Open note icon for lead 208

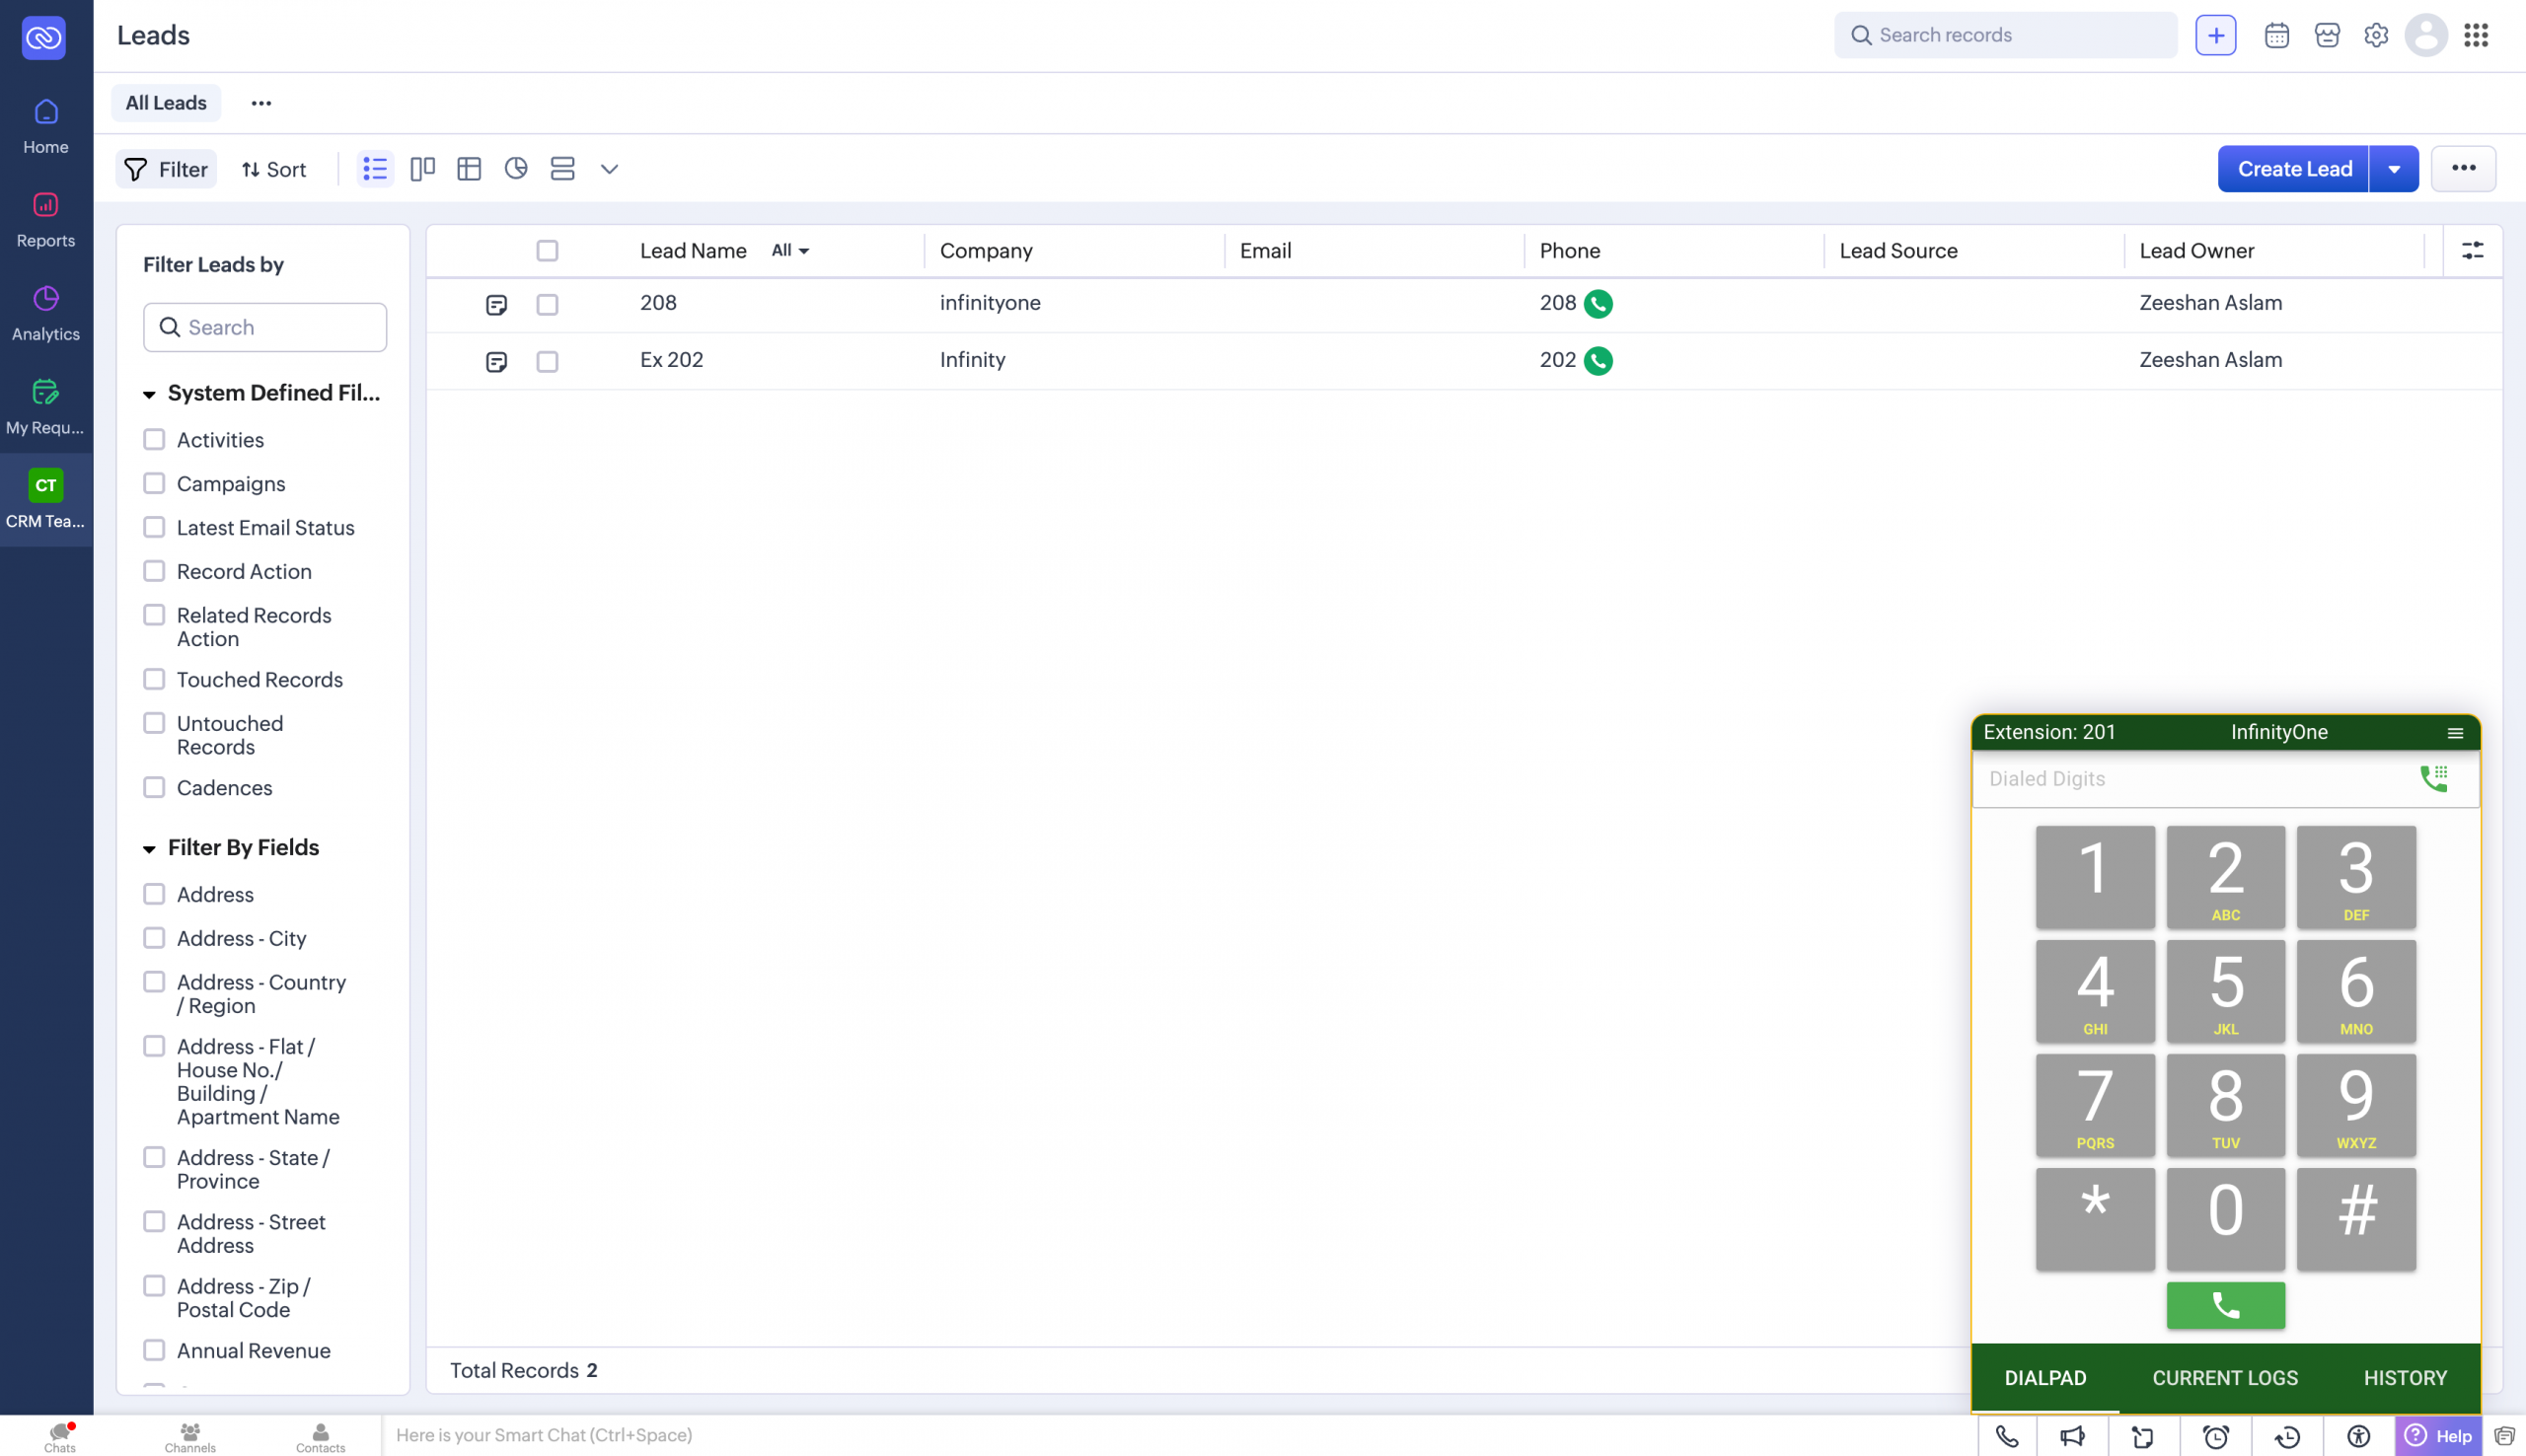pos(496,305)
